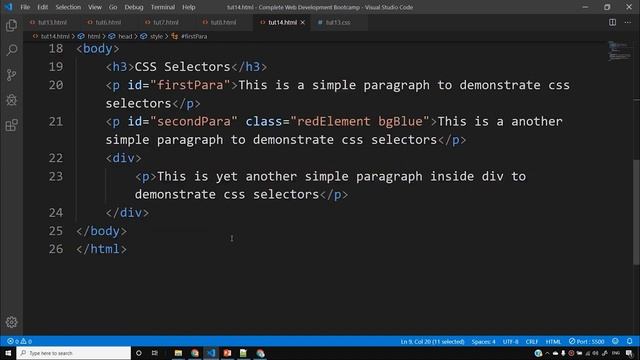
Task: Click the errors and warnings status indicator
Action: (19, 341)
